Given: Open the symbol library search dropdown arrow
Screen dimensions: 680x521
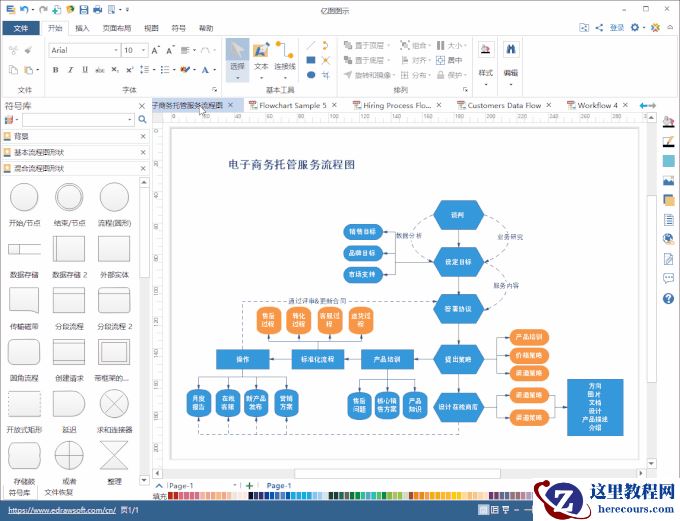Looking at the screenshot, I should click(x=130, y=120).
